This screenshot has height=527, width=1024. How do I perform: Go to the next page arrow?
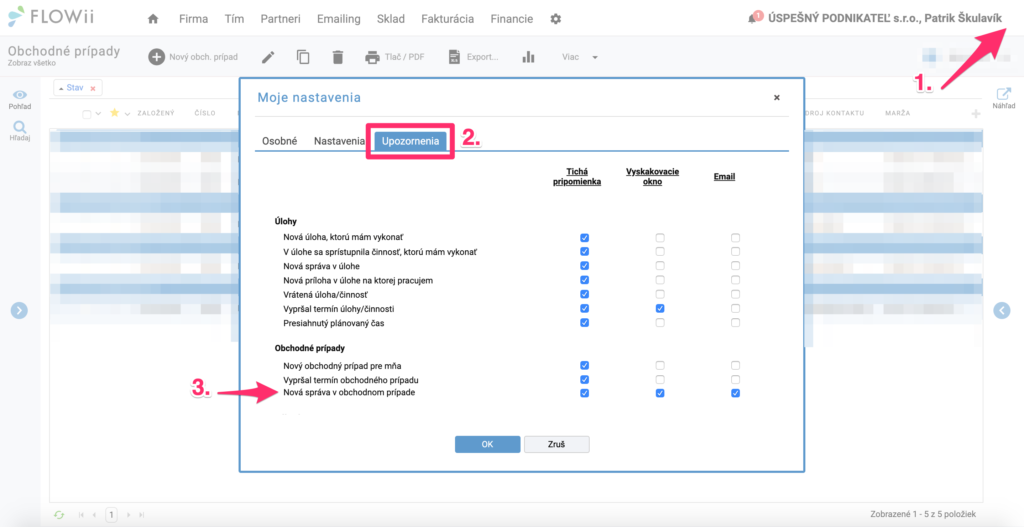(x=129, y=515)
